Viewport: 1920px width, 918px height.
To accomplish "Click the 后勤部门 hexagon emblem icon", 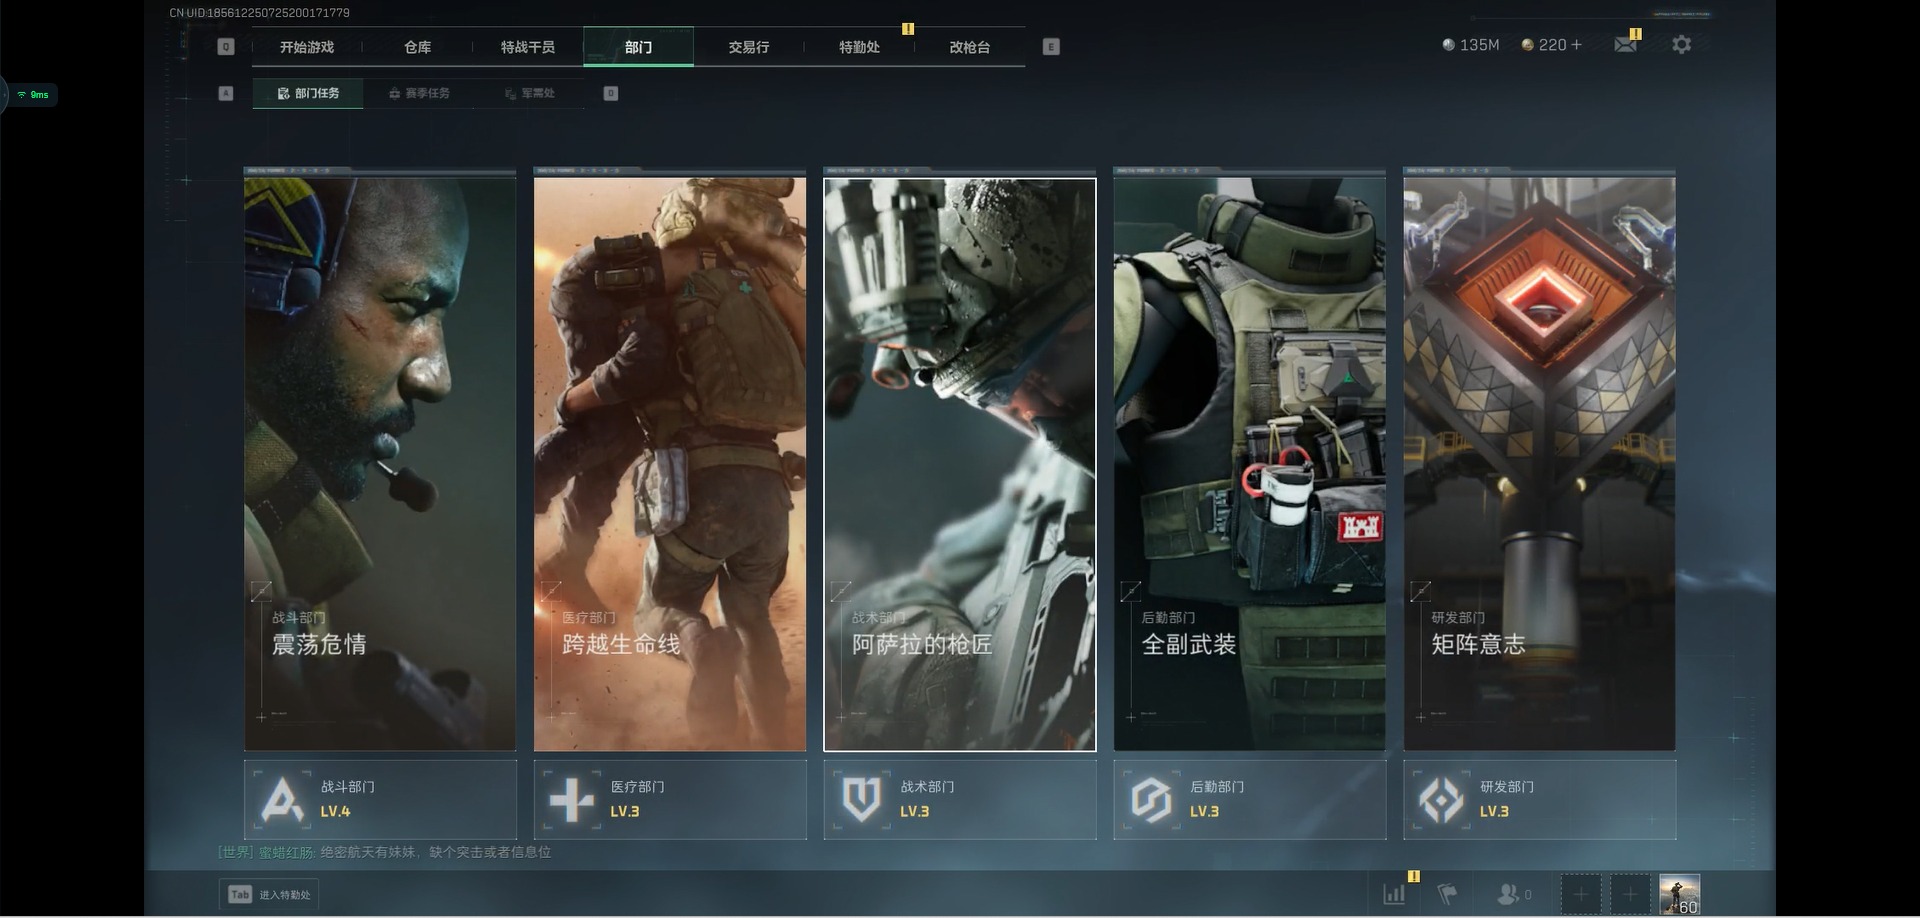I will point(1151,800).
